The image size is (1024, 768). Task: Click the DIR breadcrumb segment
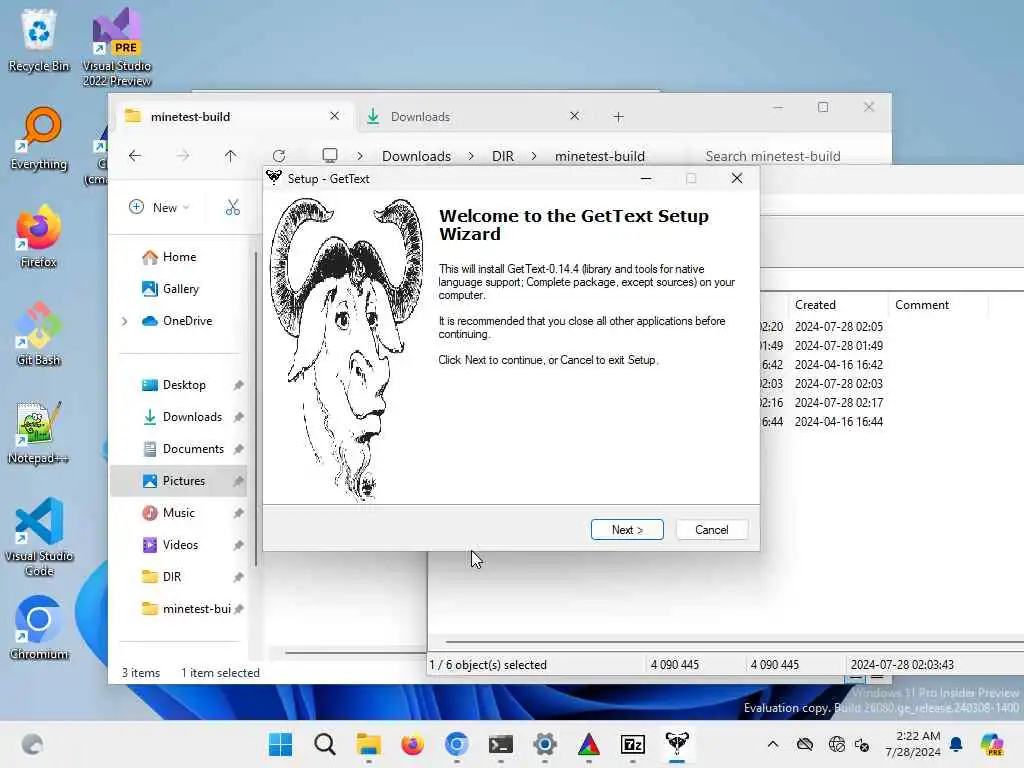502,156
